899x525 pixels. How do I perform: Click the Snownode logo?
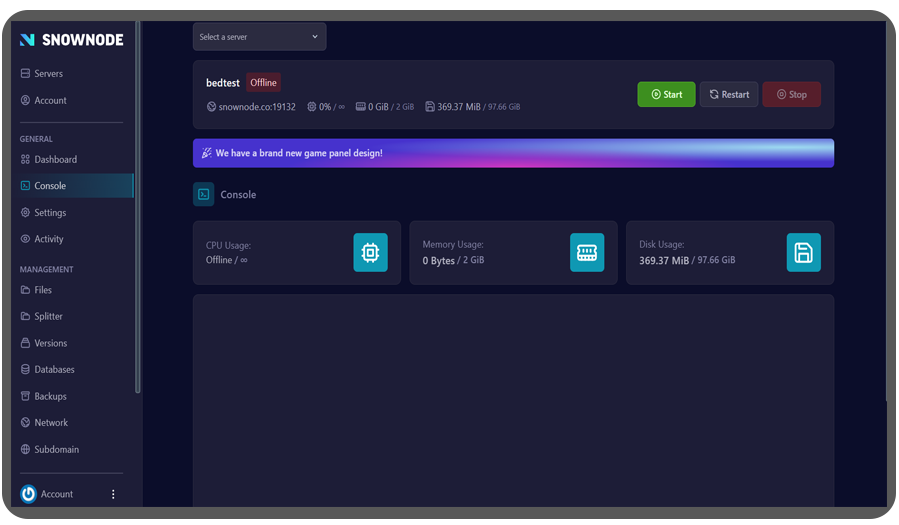[x=72, y=40]
